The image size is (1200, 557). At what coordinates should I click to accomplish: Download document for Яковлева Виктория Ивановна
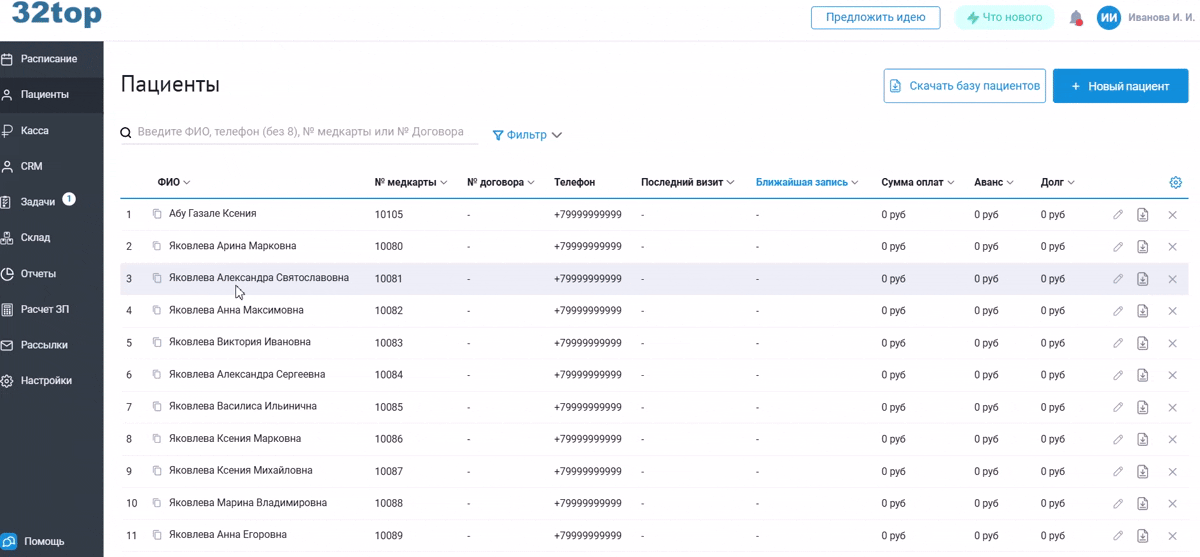pyautogui.click(x=1143, y=343)
